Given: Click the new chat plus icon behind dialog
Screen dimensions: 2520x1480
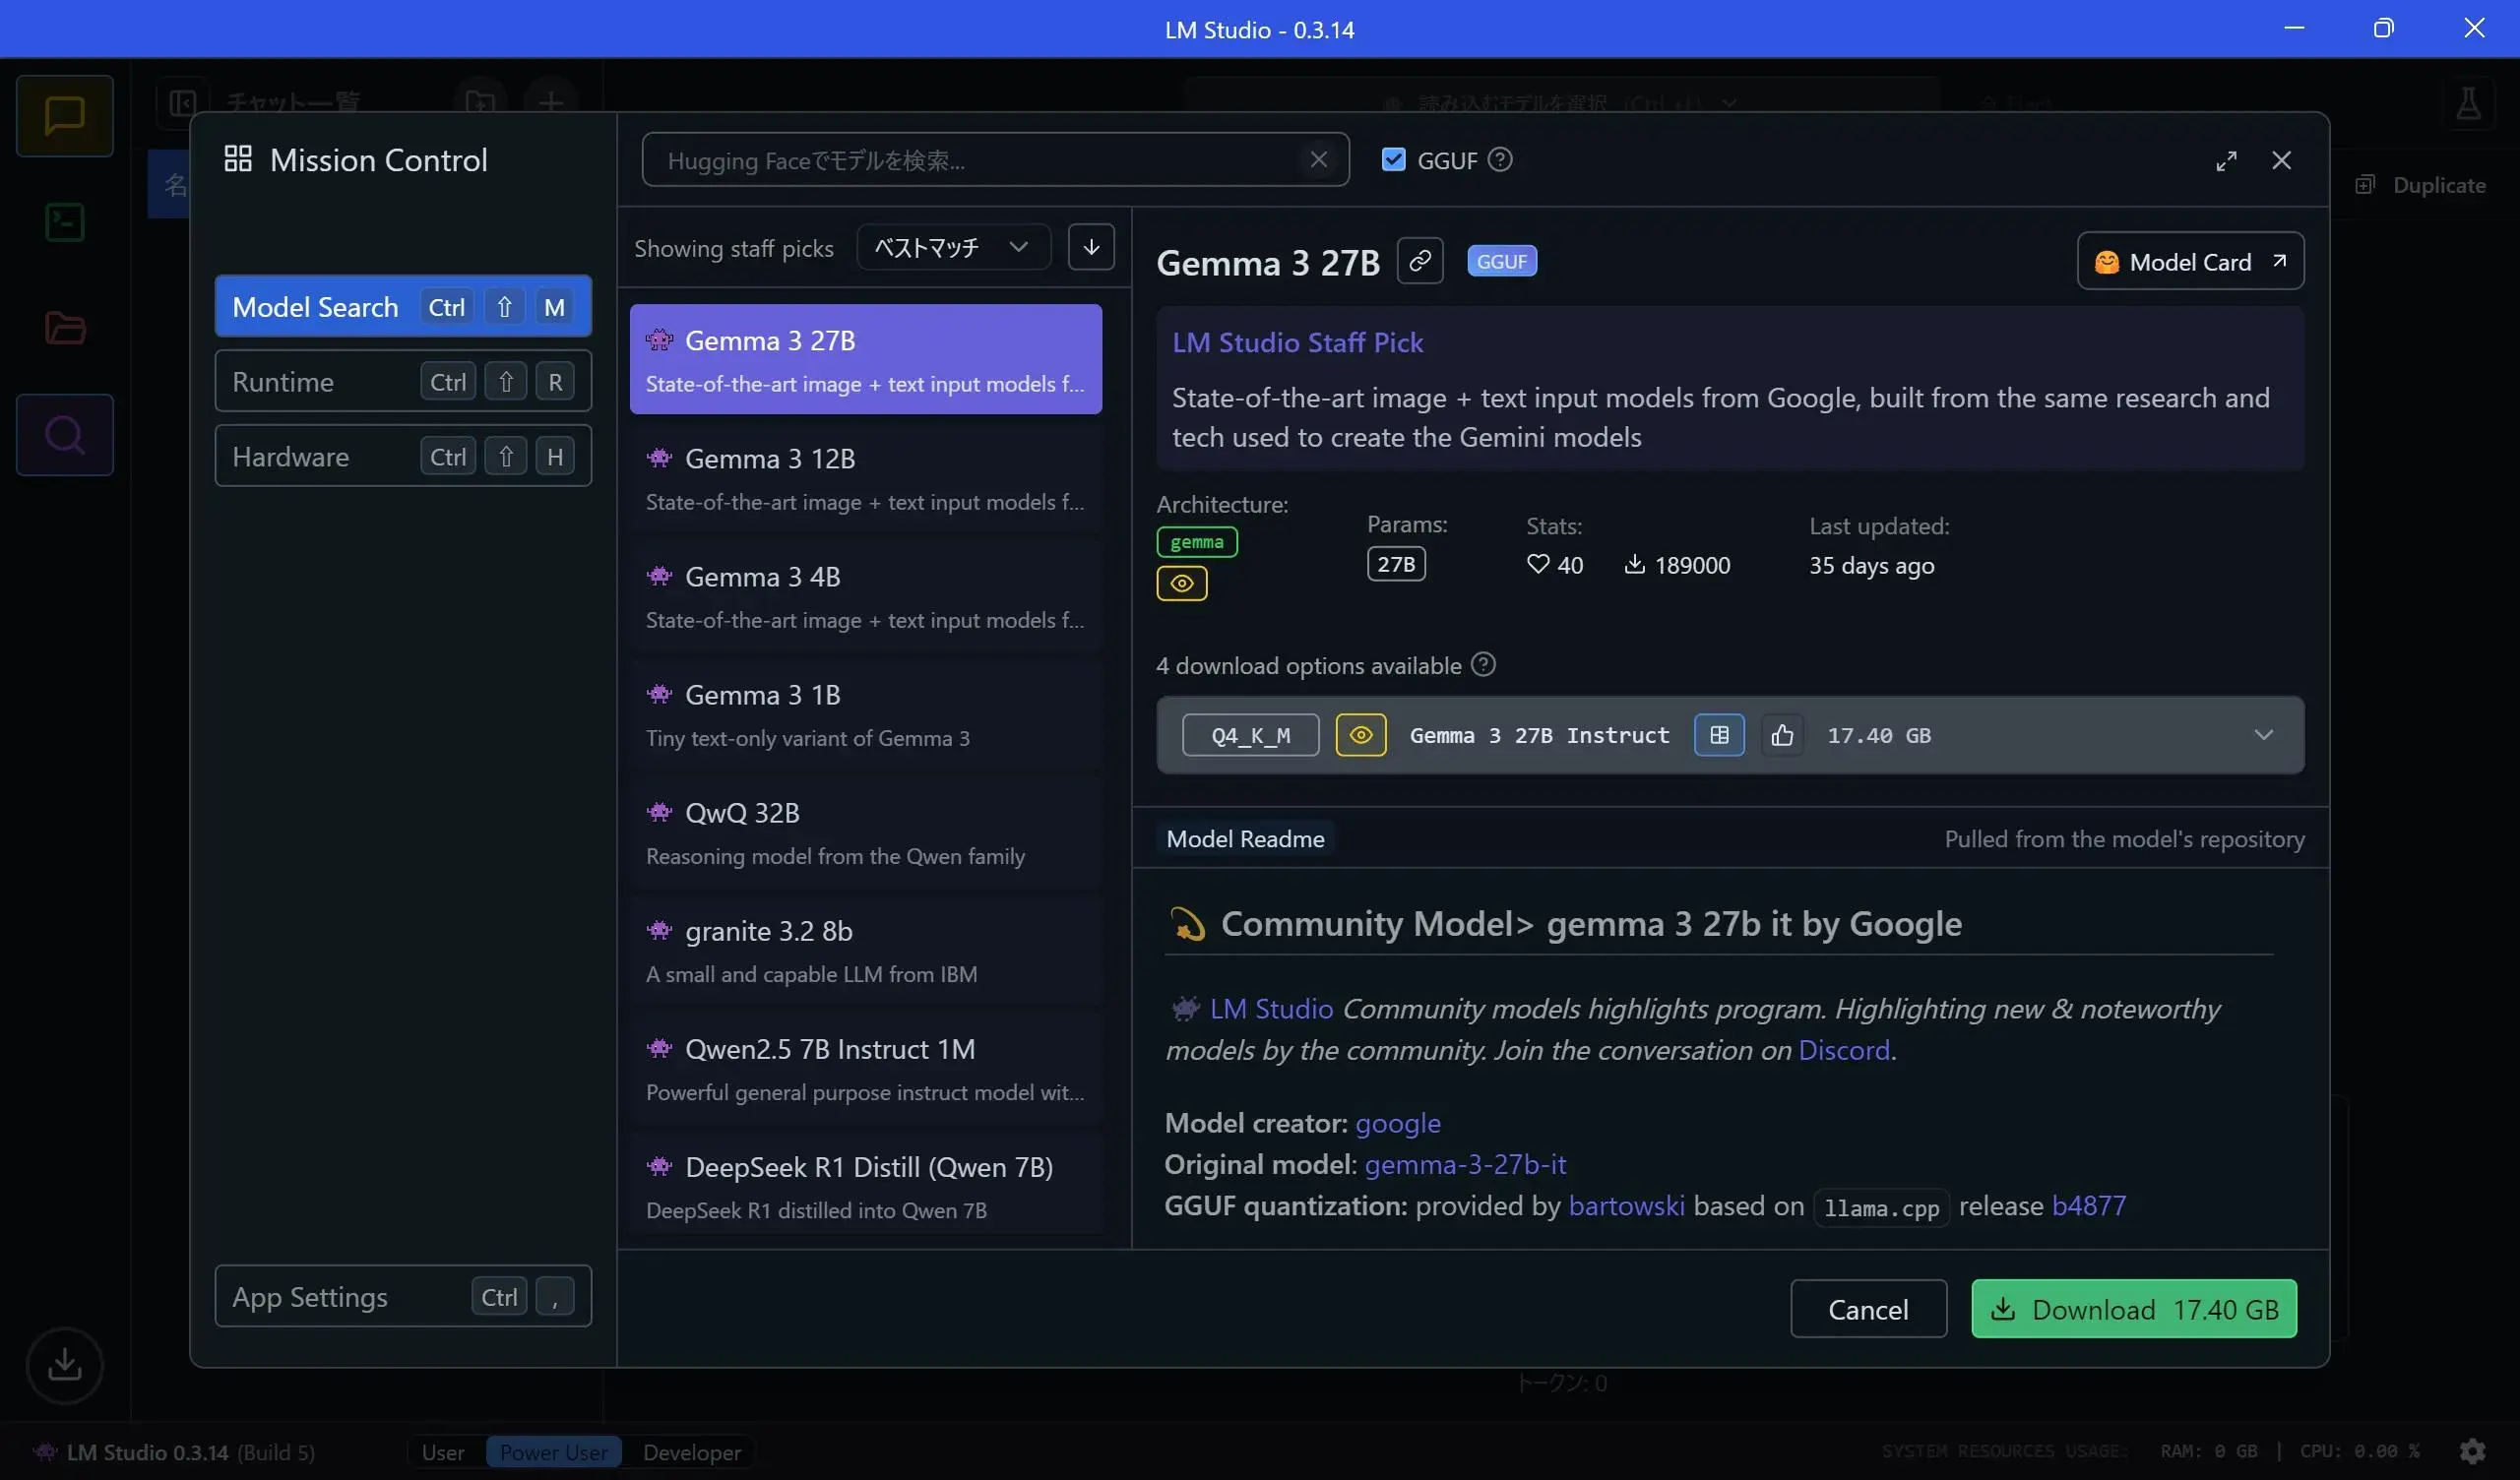Looking at the screenshot, I should (x=551, y=101).
